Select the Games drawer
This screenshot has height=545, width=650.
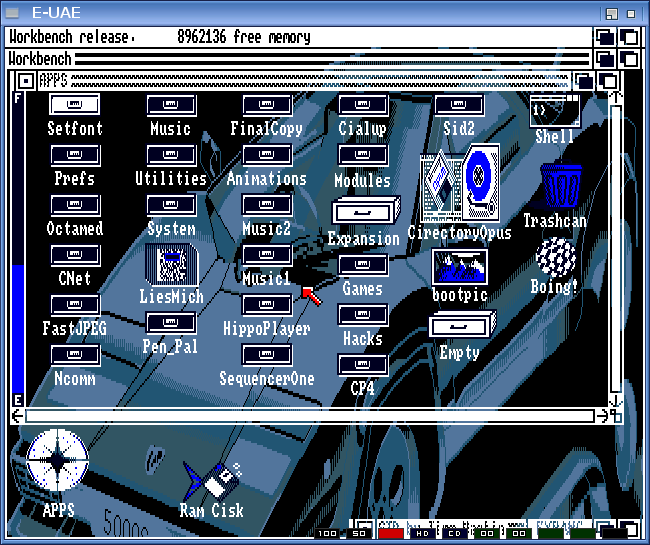pyautogui.click(x=363, y=265)
